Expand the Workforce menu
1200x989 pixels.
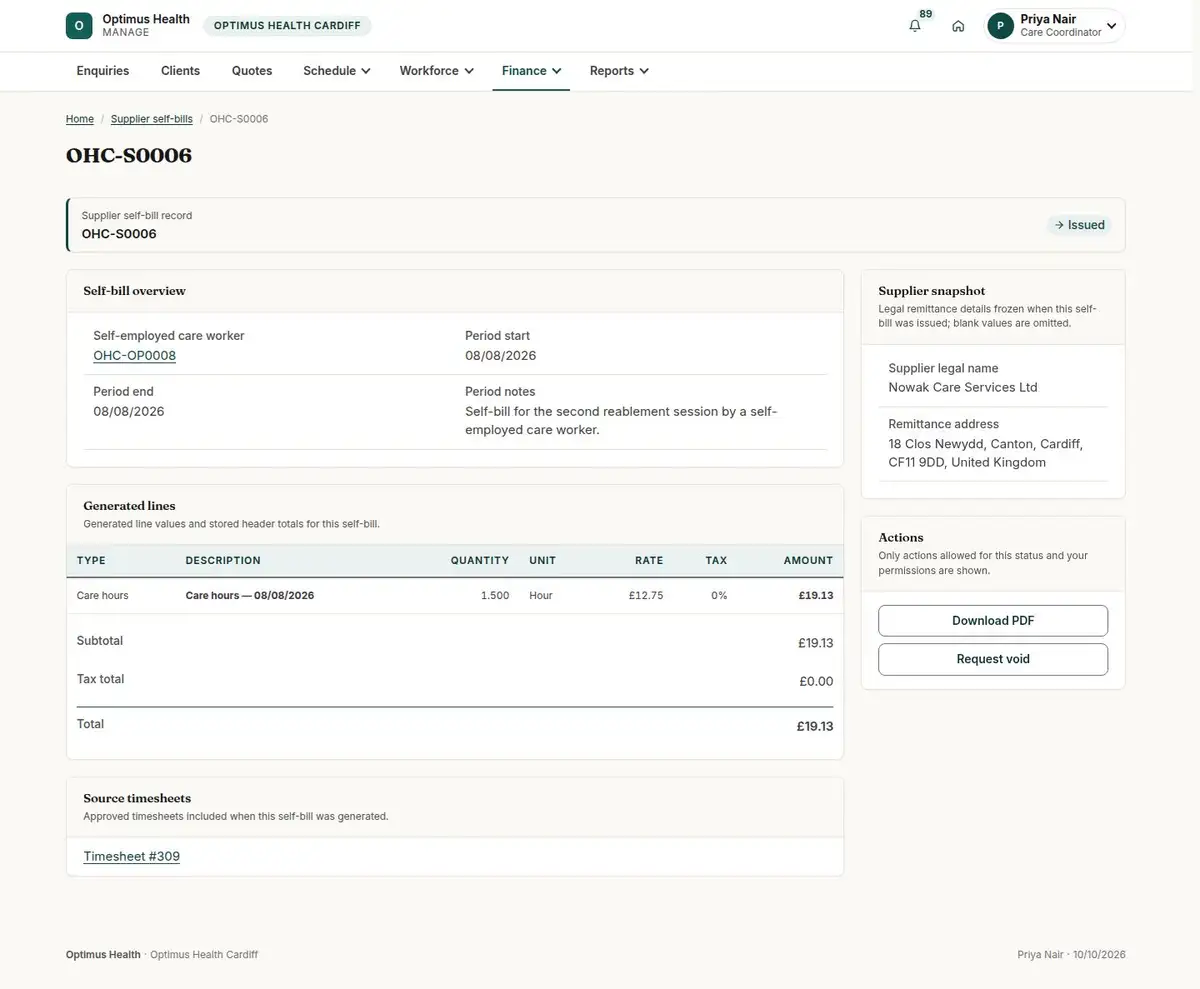(x=437, y=71)
